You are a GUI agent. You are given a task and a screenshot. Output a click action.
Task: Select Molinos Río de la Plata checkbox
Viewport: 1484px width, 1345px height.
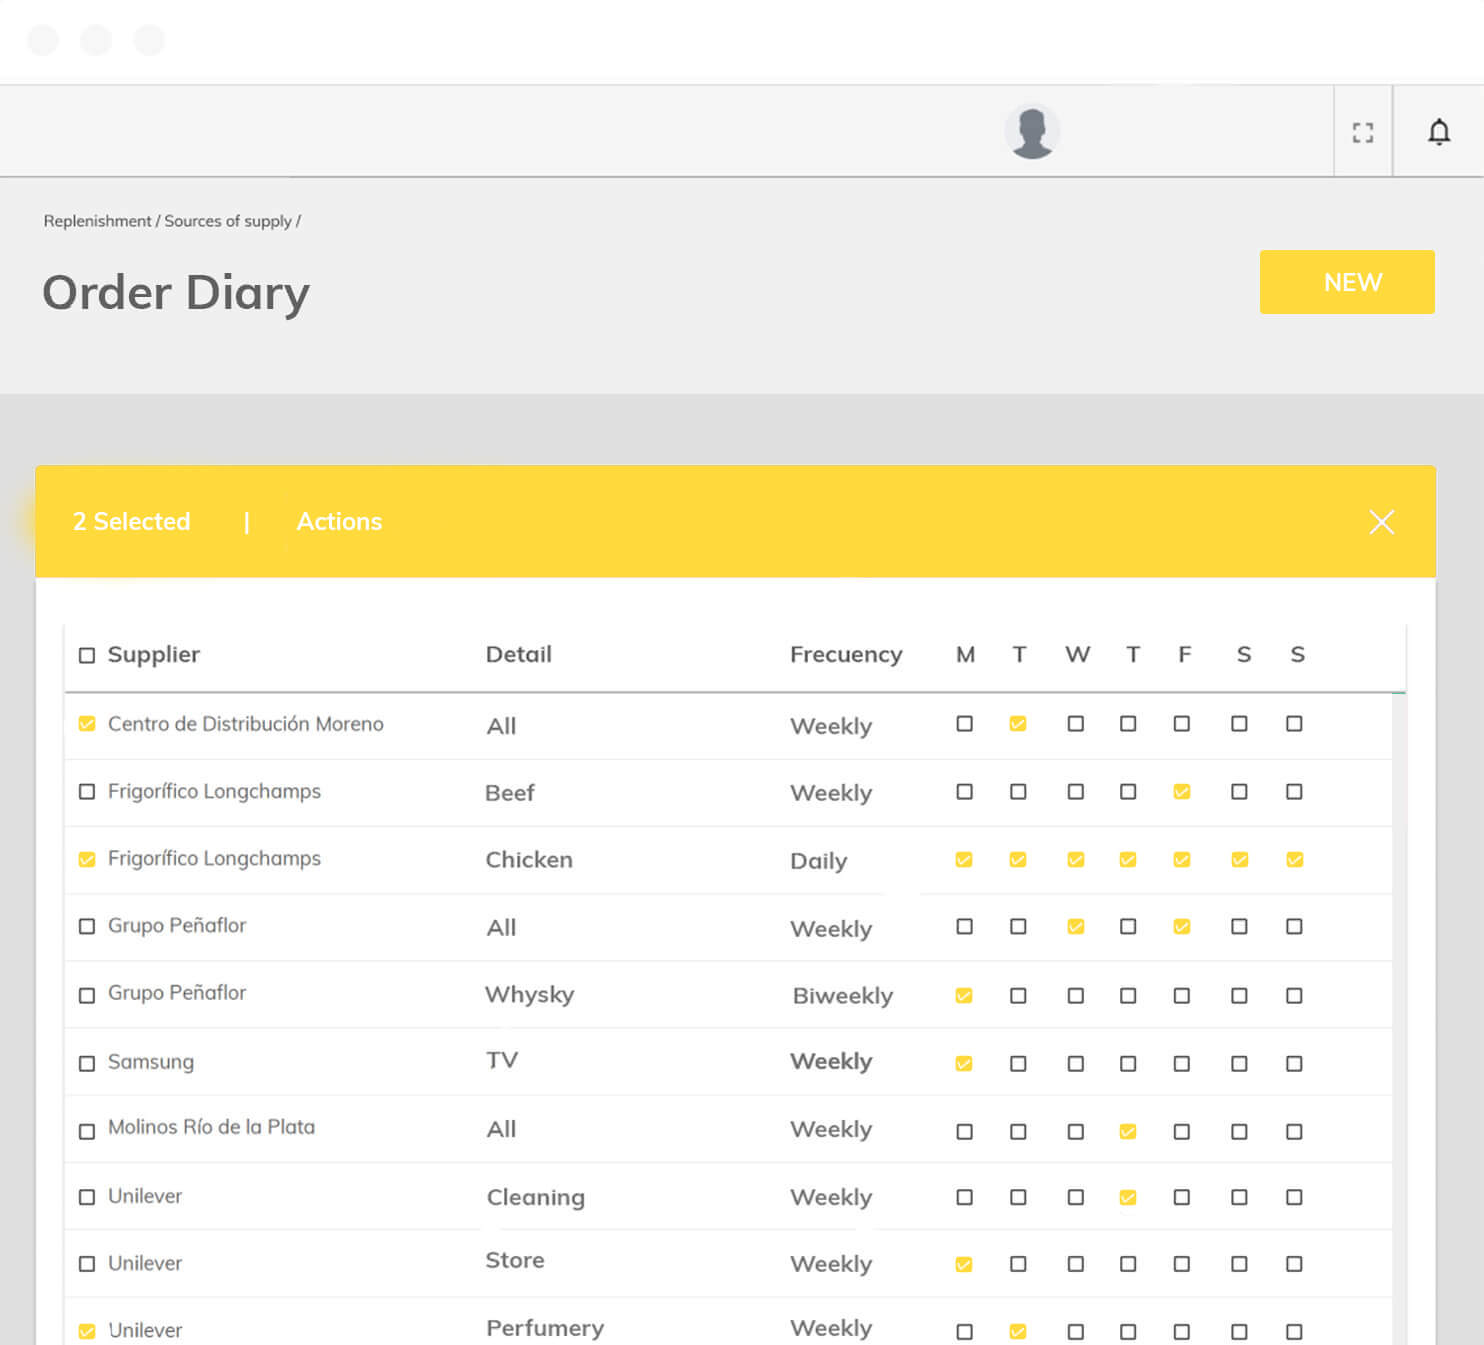coord(87,1131)
